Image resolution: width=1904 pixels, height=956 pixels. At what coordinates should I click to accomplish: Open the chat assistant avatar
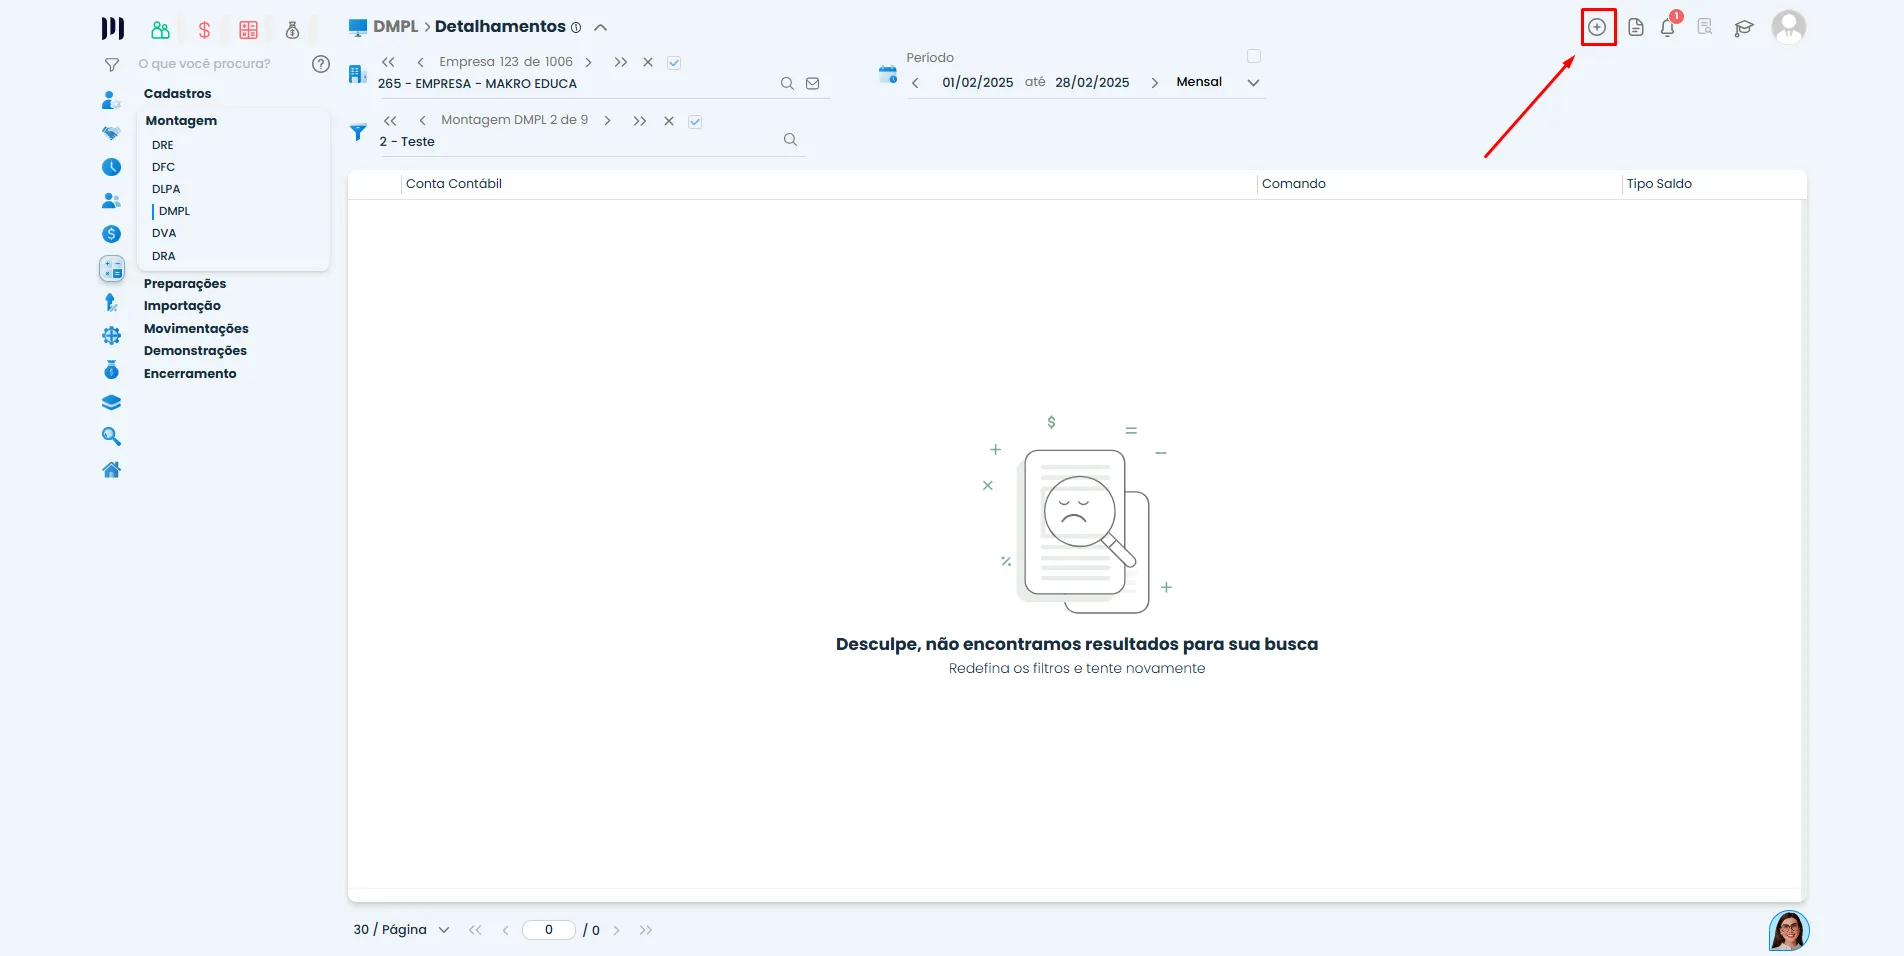coord(1789,931)
